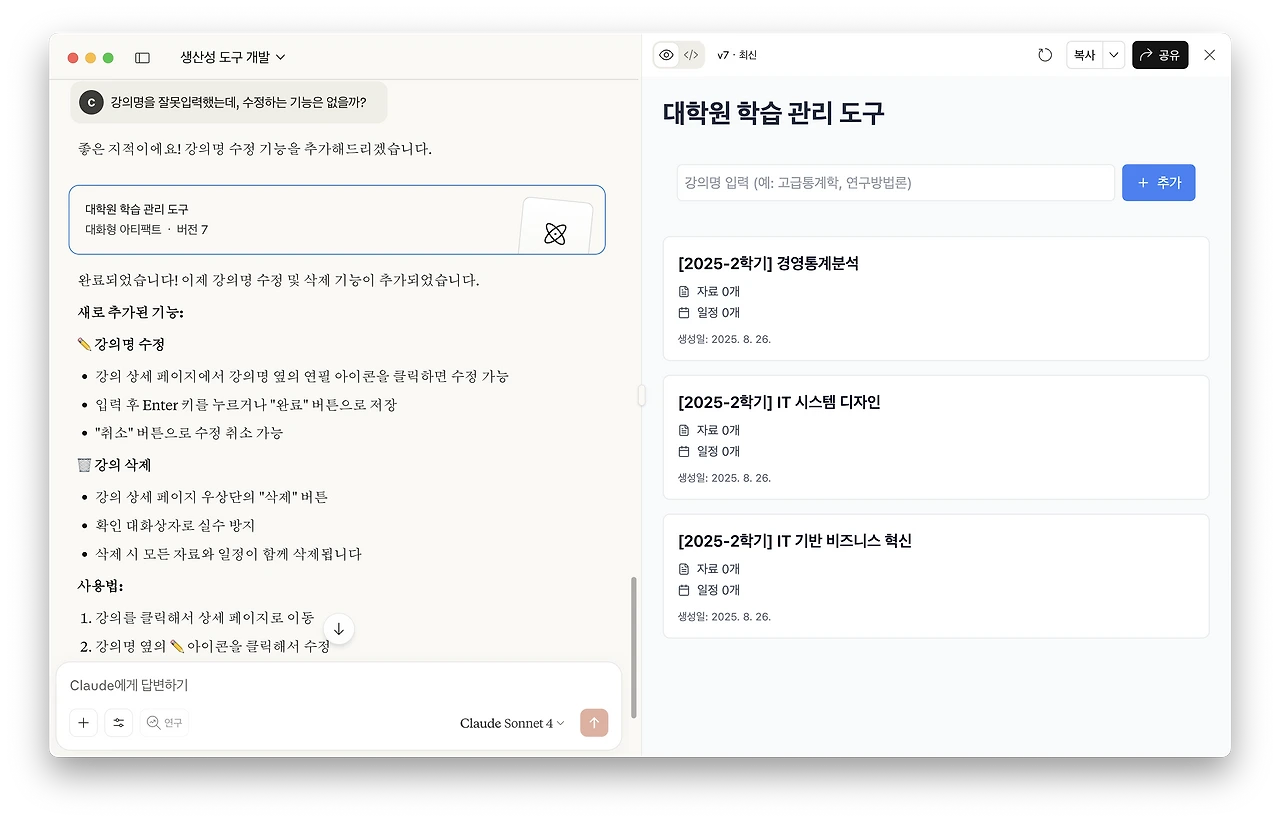Click the blue 추가 add button
This screenshot has width=1280, height=822.
click(1159, 183)
